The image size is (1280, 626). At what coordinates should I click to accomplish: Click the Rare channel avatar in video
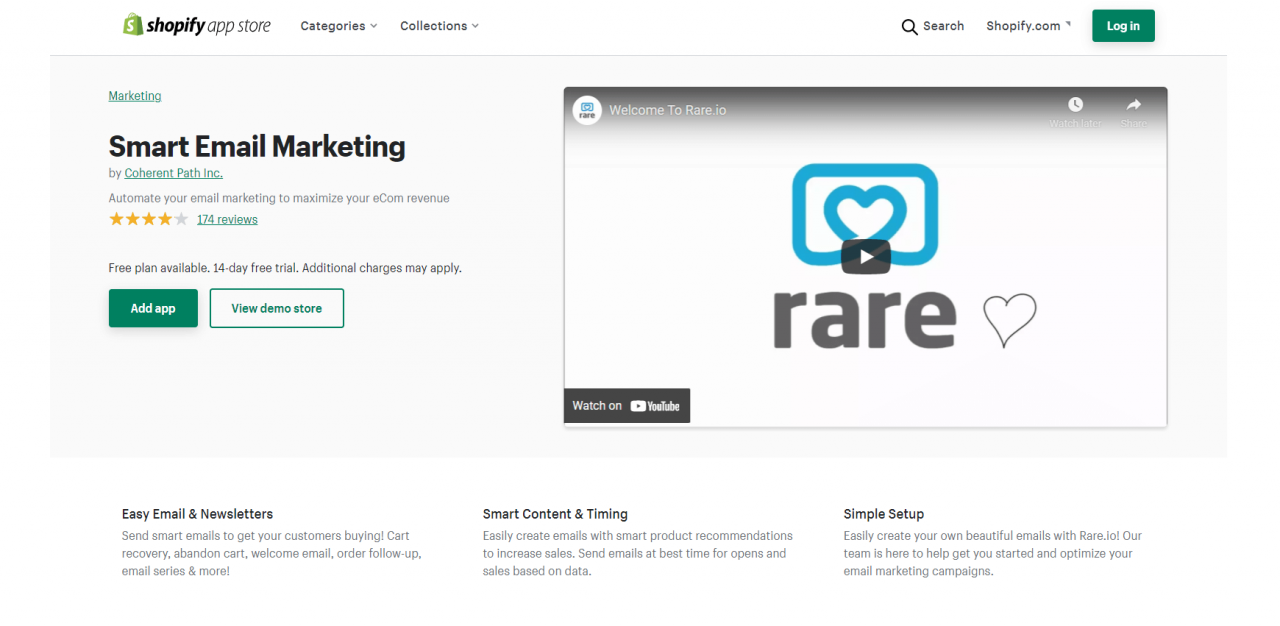587,110
